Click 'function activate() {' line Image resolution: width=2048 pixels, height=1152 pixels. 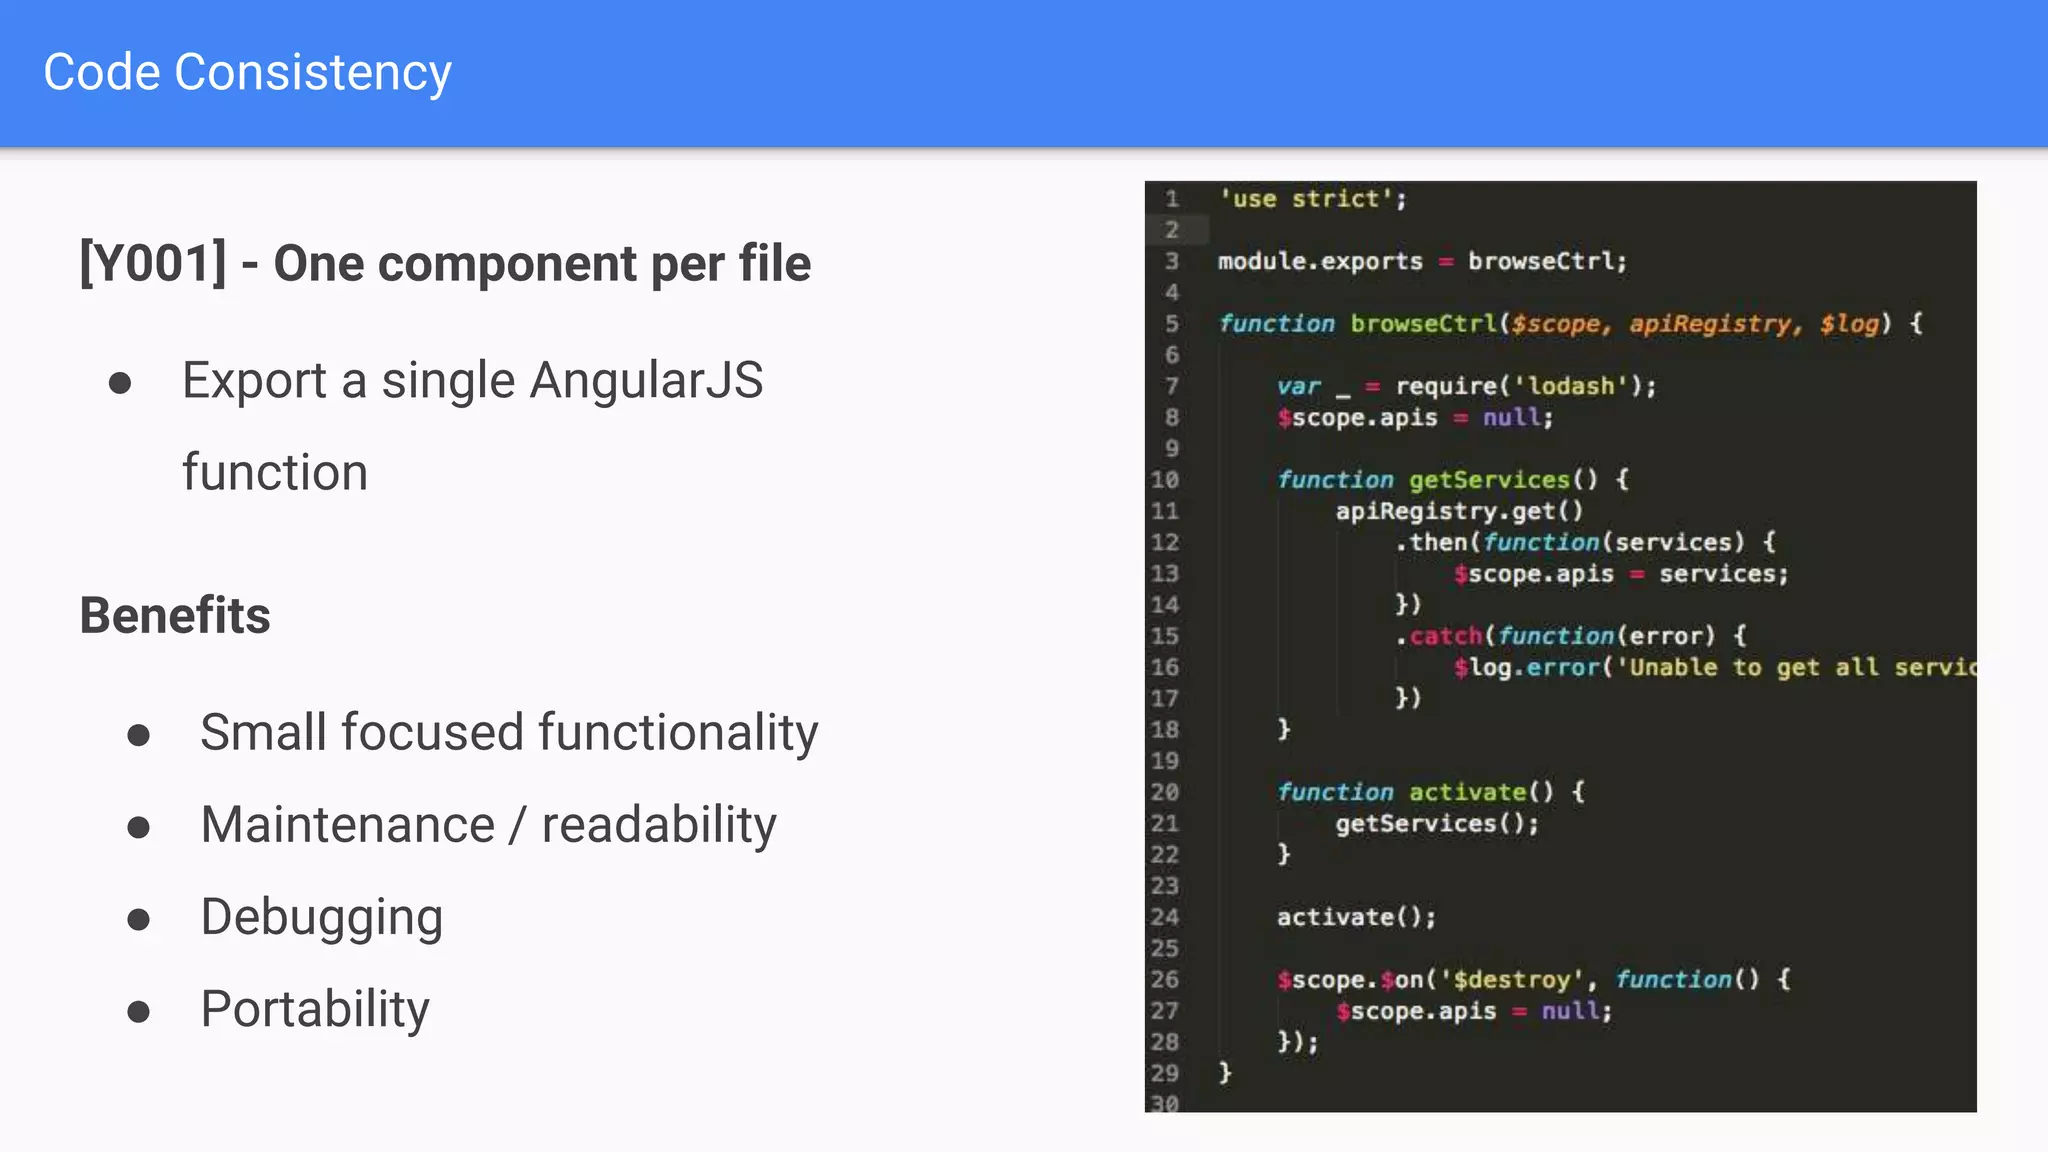[1430, 792]
